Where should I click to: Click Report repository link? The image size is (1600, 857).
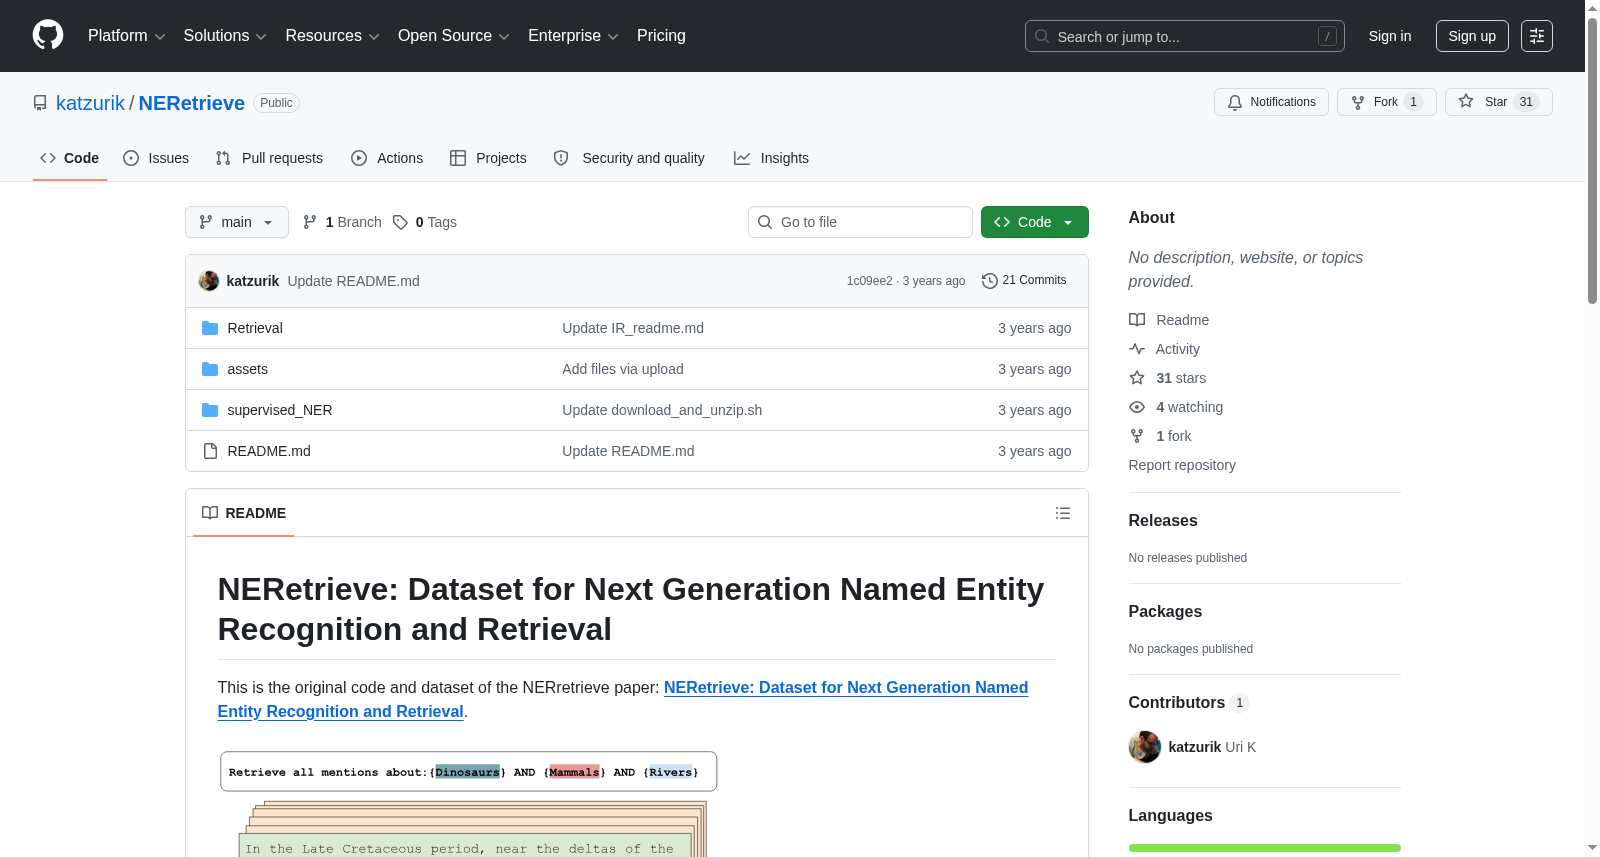[x=1182, y=465]
